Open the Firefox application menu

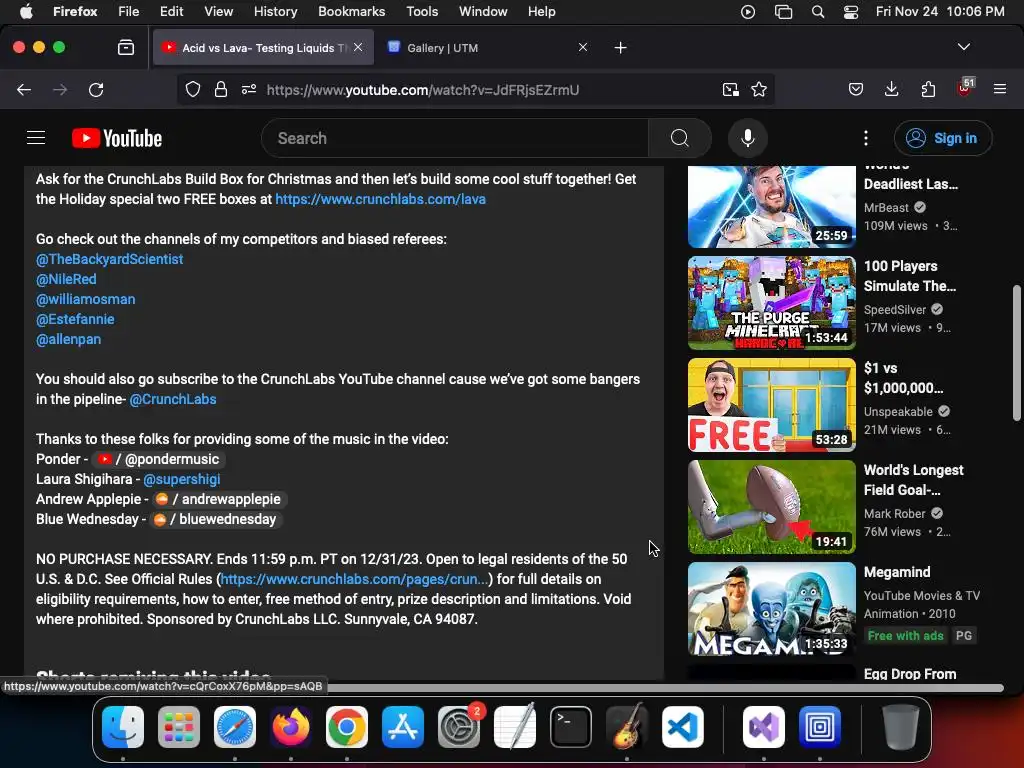1000,89
